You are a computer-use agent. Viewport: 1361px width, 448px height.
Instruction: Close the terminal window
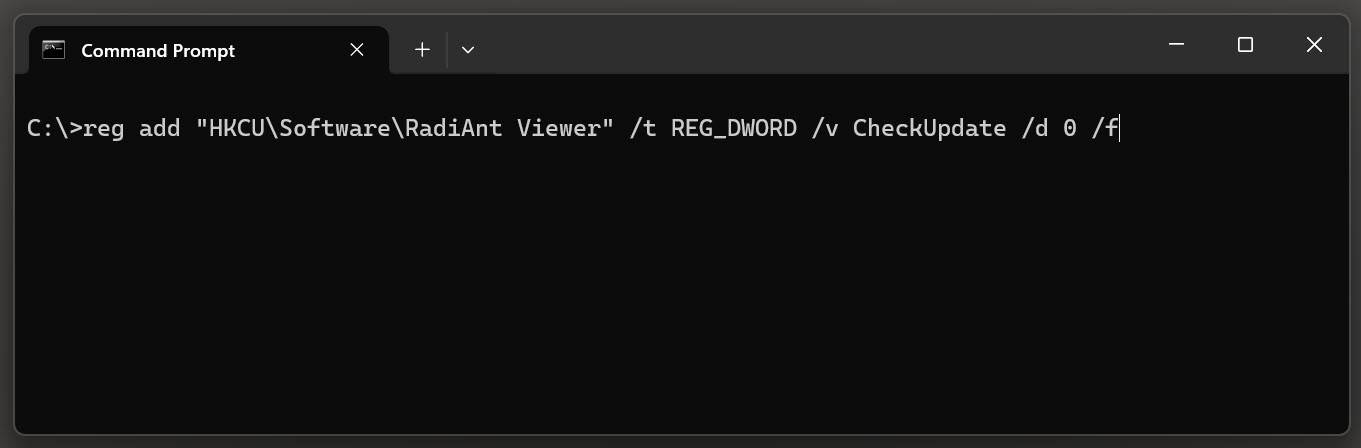point(1314,45)
